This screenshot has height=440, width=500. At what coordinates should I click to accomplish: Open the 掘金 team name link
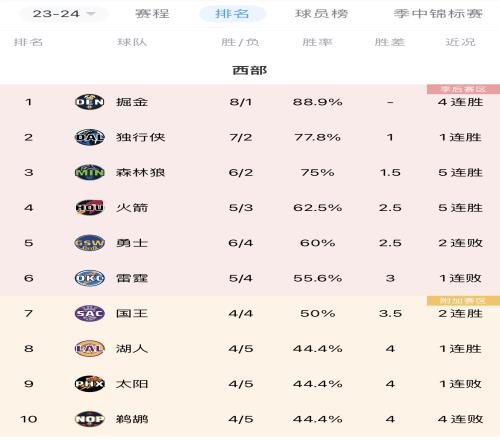point(132,102)
